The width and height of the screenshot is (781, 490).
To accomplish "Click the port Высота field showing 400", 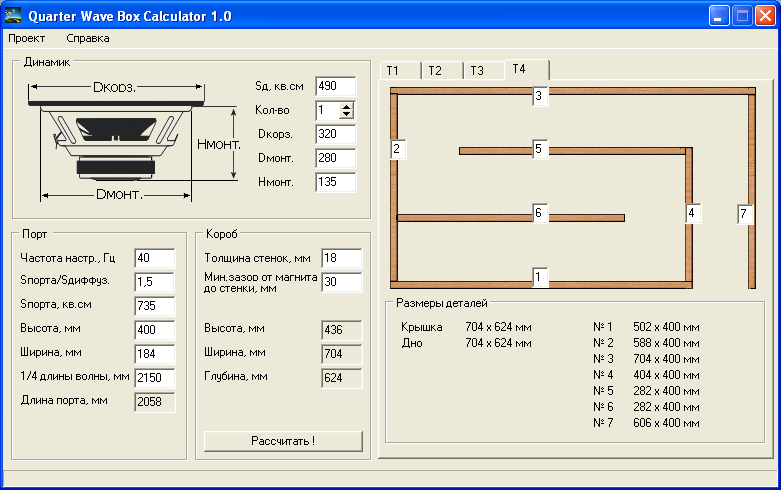I will (154, 330).
